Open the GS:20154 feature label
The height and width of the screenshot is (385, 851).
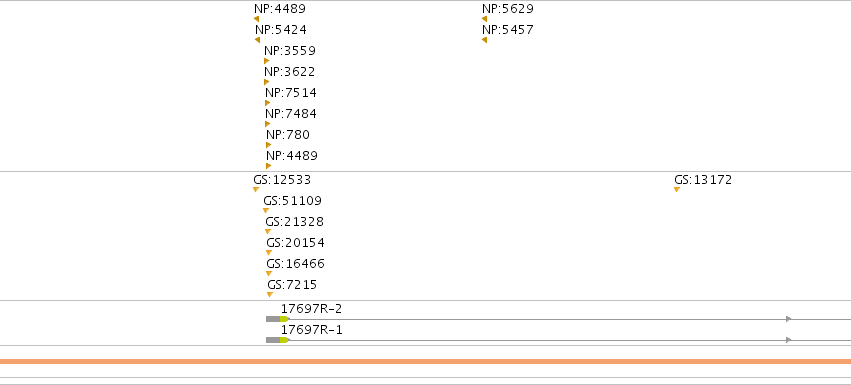pyautogui.click(x=295, y=243)
